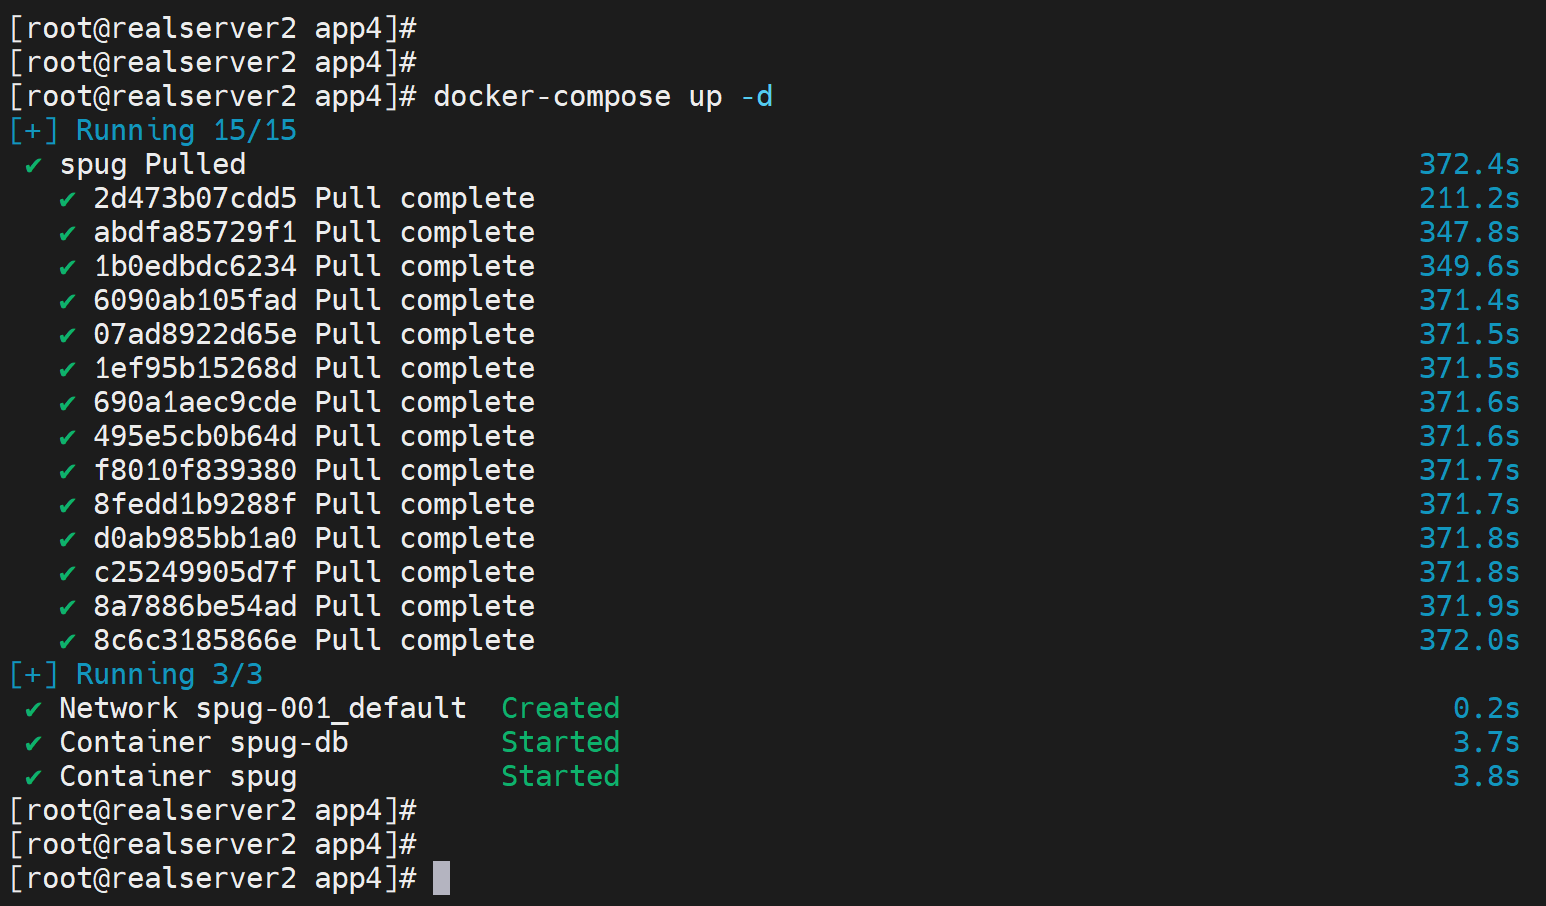
Task: Click the checkmark beside spug Pulled
Action: pos(33,166)
